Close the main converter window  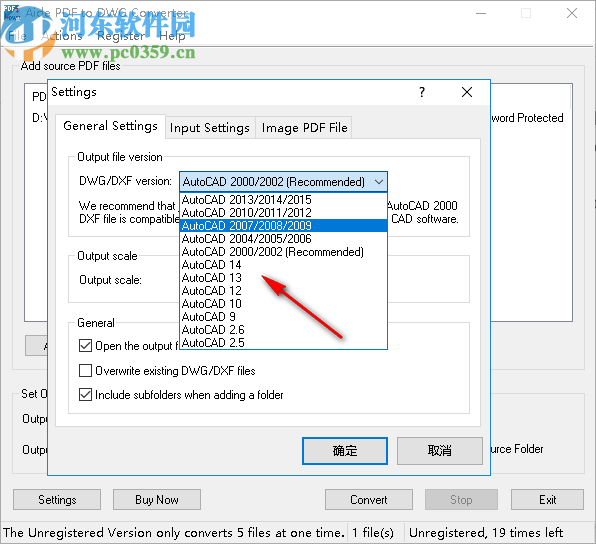tap(572, 13)
